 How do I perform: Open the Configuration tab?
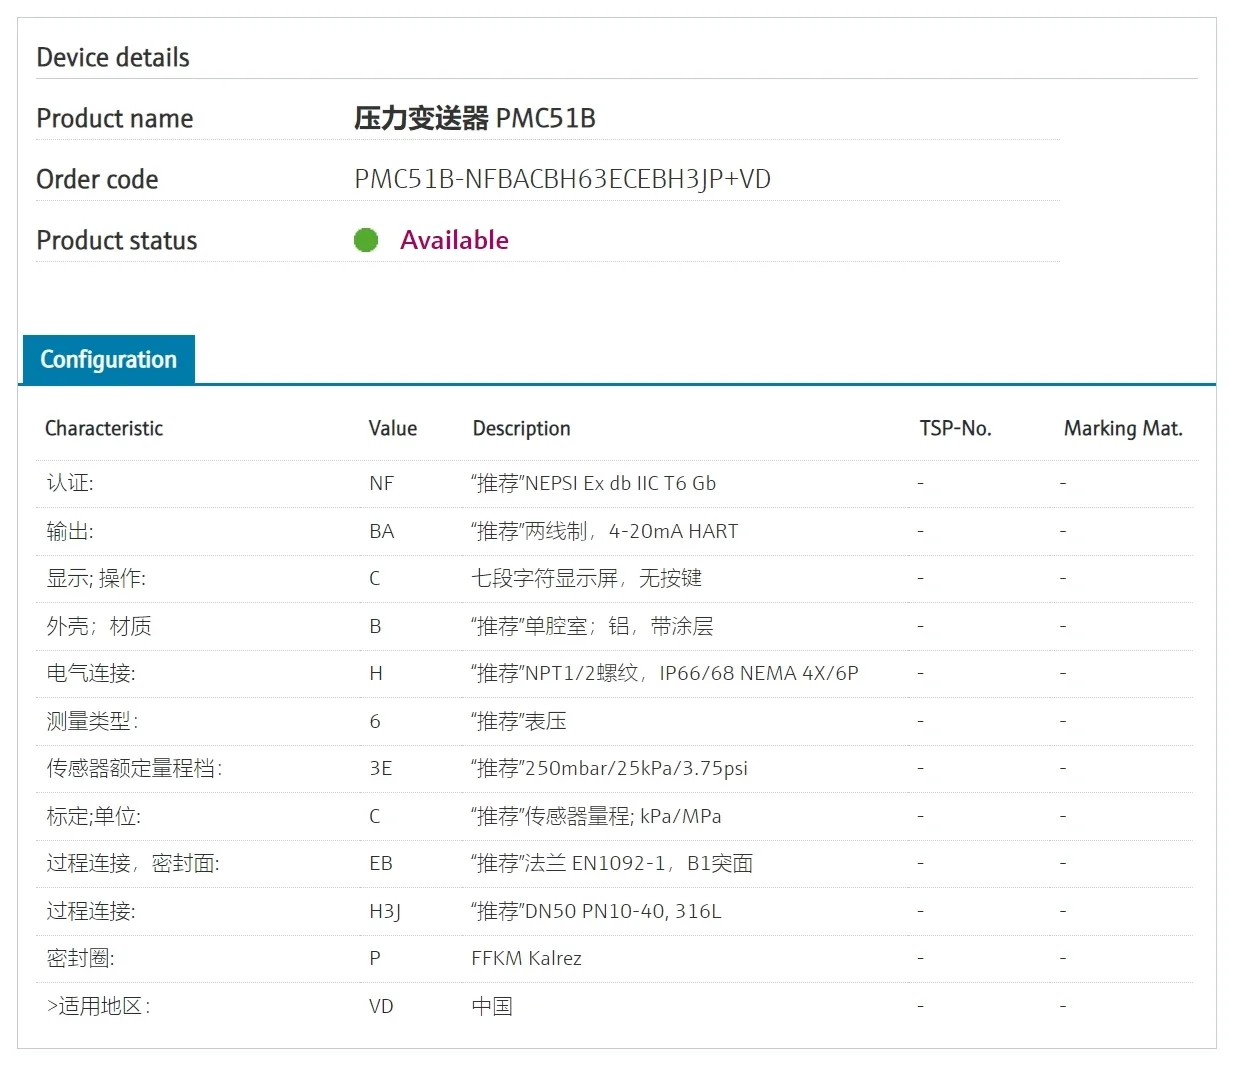pos(108,360)
